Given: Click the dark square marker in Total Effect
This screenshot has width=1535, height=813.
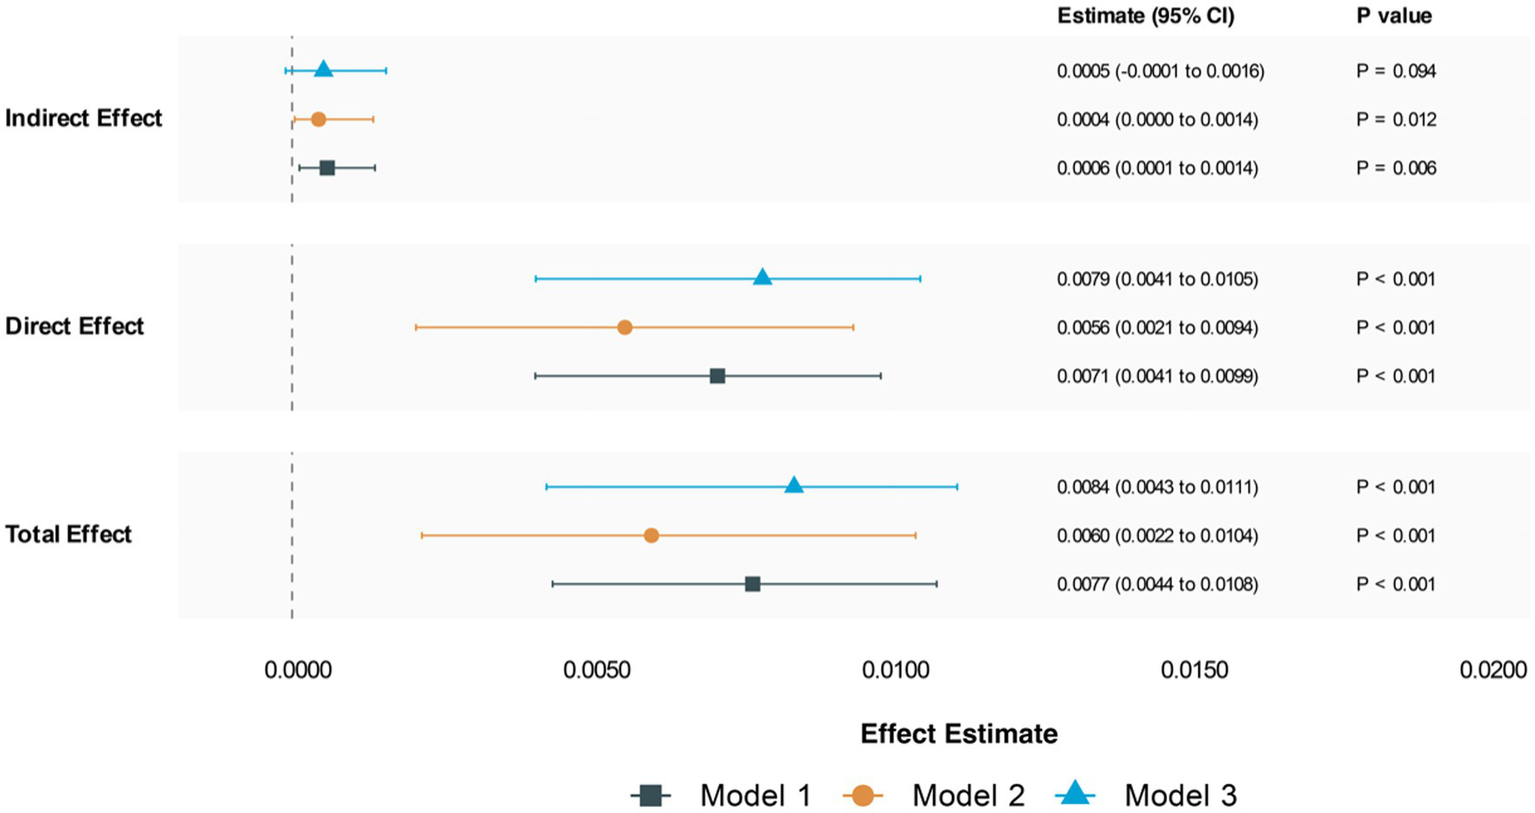Looking at the screenshot, I should 752,584.
